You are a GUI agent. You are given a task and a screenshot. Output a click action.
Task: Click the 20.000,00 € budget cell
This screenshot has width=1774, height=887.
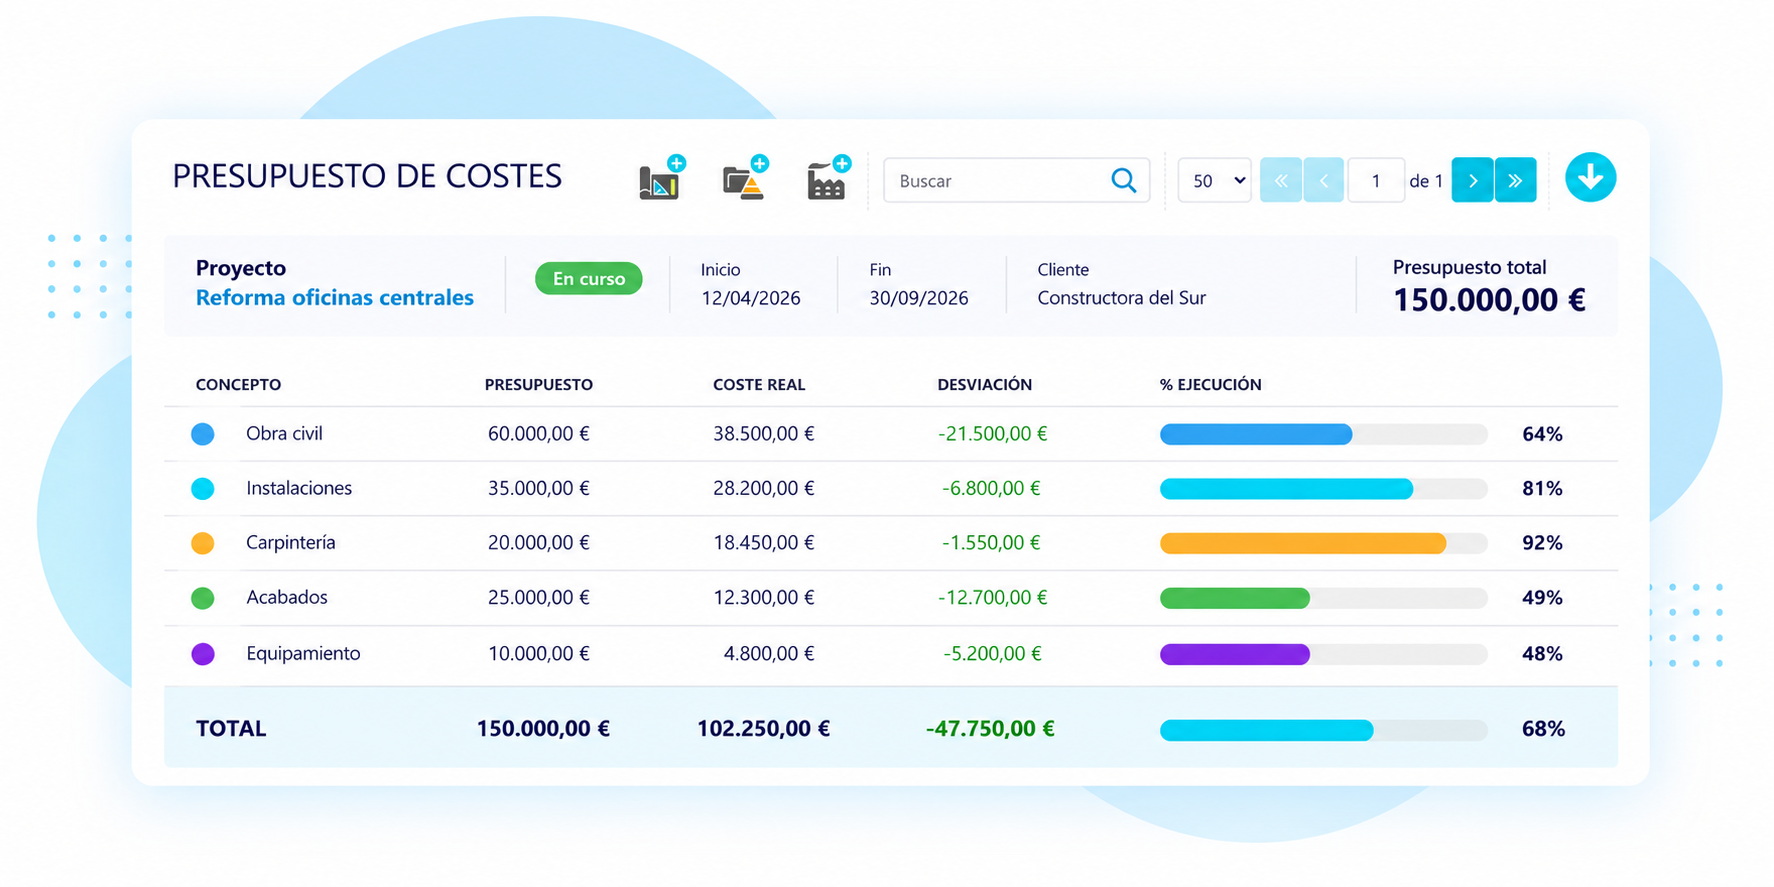pos(539,543)
